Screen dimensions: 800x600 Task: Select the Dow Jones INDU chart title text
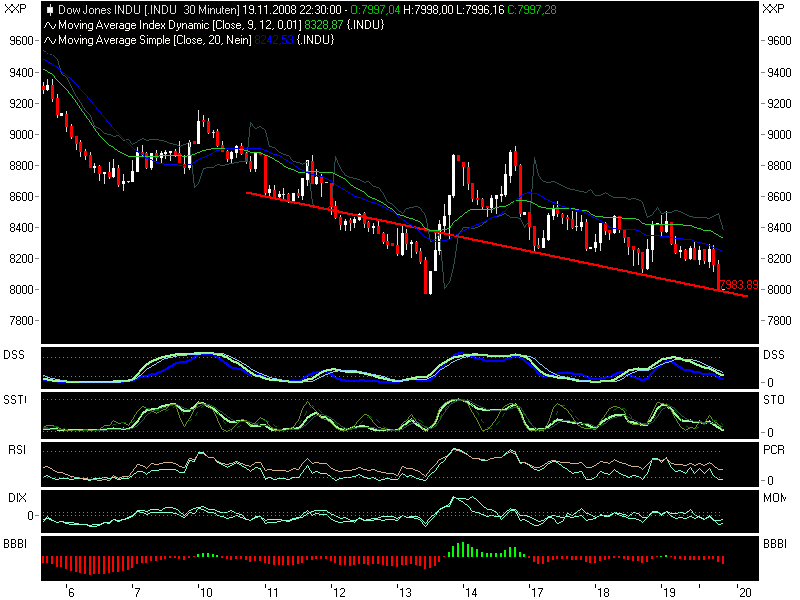point(149,10)
